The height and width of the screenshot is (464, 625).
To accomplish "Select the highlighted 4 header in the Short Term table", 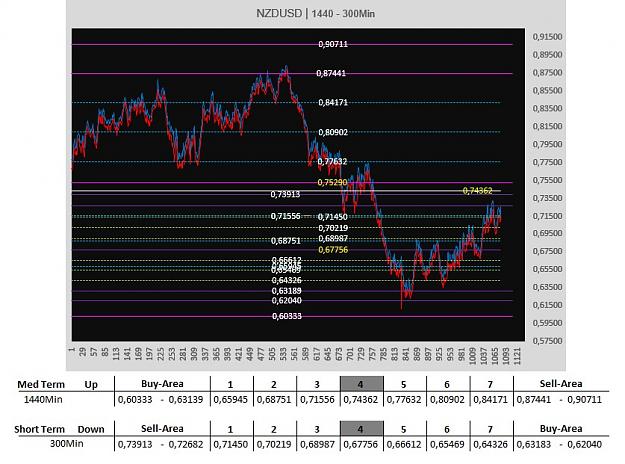I will point(361,429).
